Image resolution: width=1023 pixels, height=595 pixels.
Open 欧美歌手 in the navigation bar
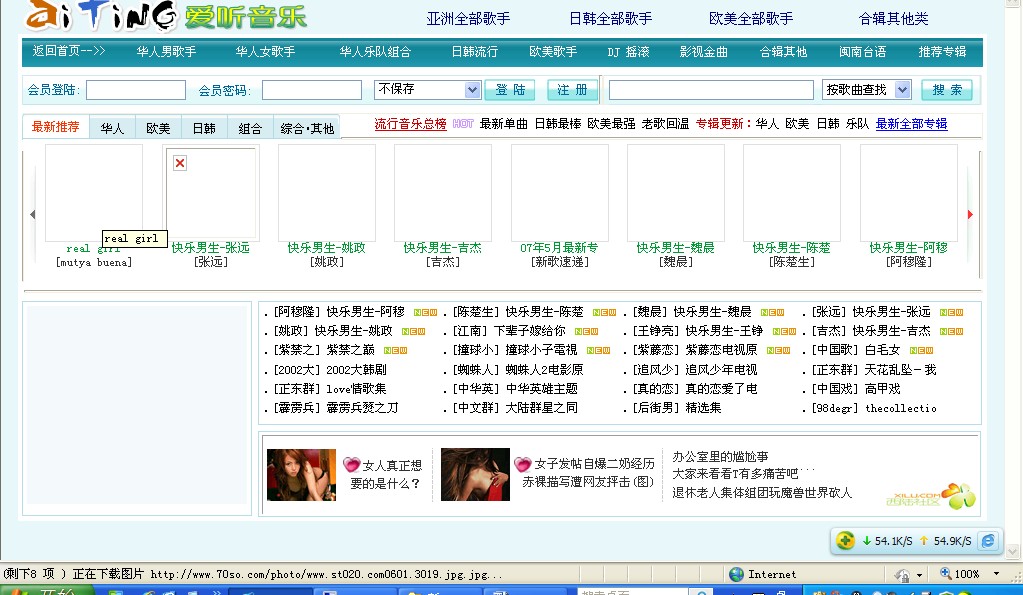[553, 52]
